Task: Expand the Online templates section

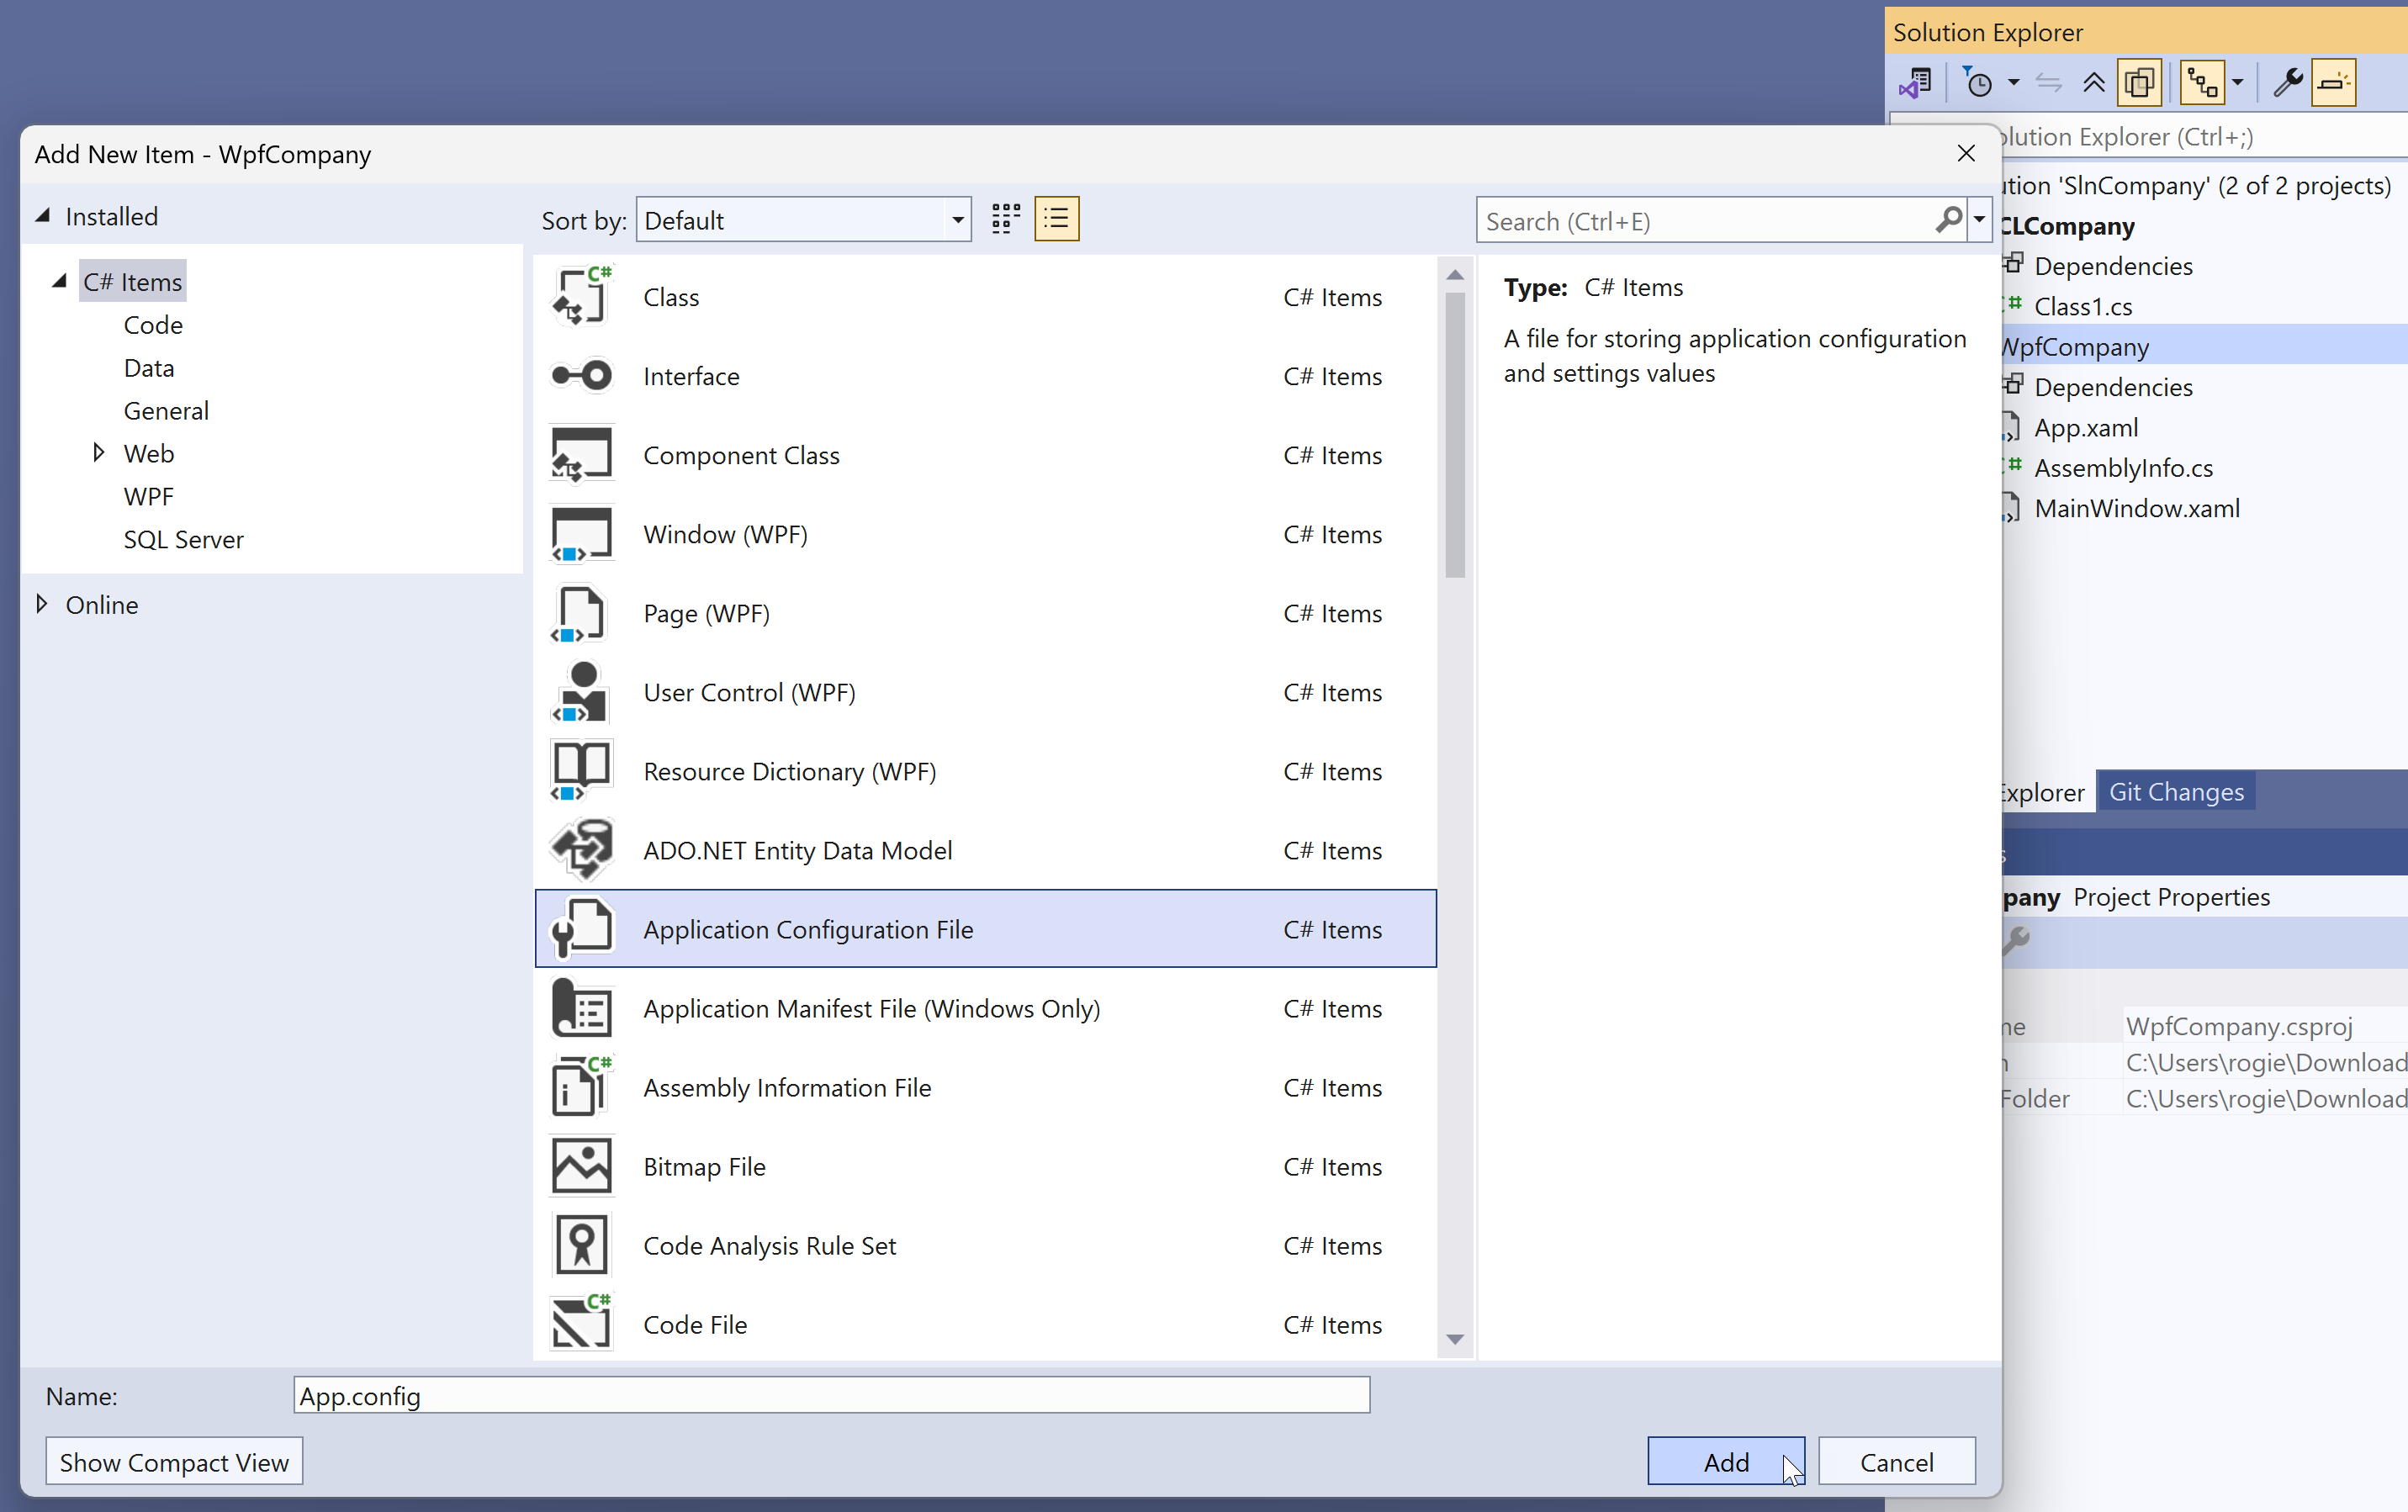Action: (x=42, y=604)
